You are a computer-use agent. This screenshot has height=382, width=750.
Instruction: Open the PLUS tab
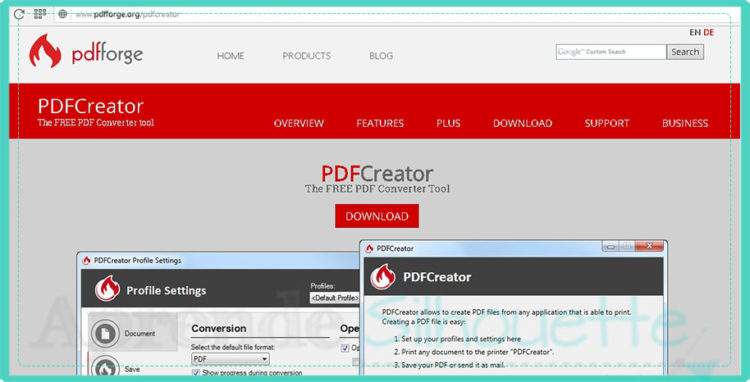[x=448, y=123]
